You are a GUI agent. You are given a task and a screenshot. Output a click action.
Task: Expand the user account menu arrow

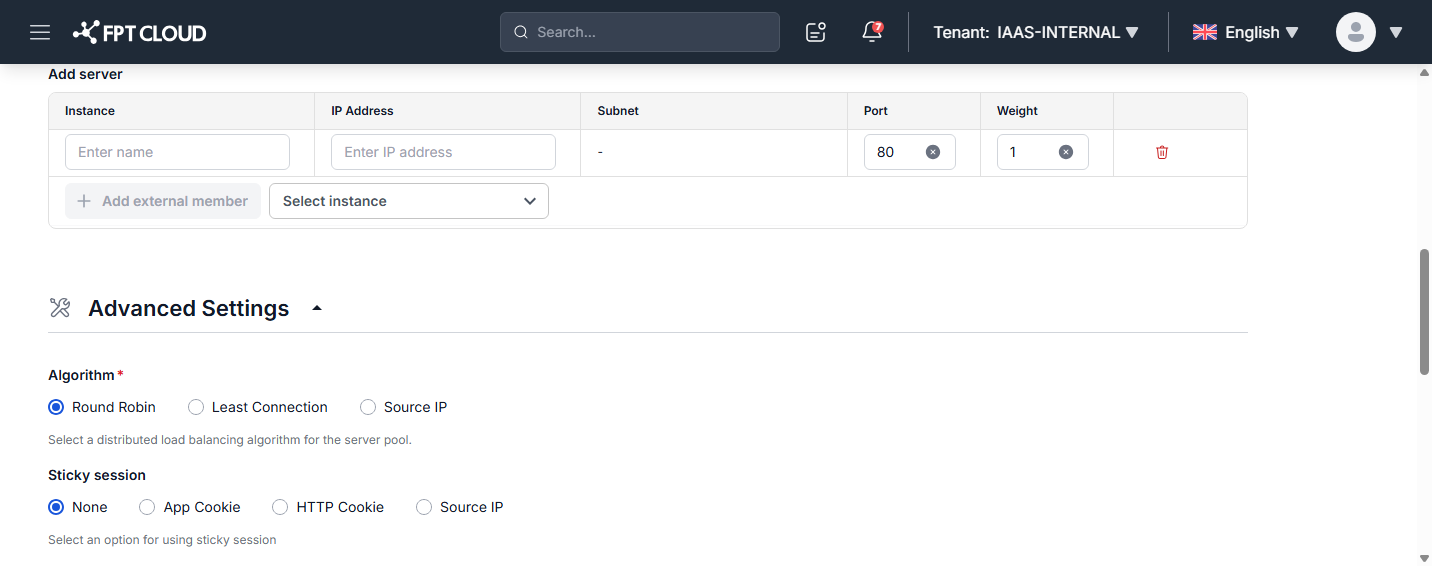[x=1396, y=32]
